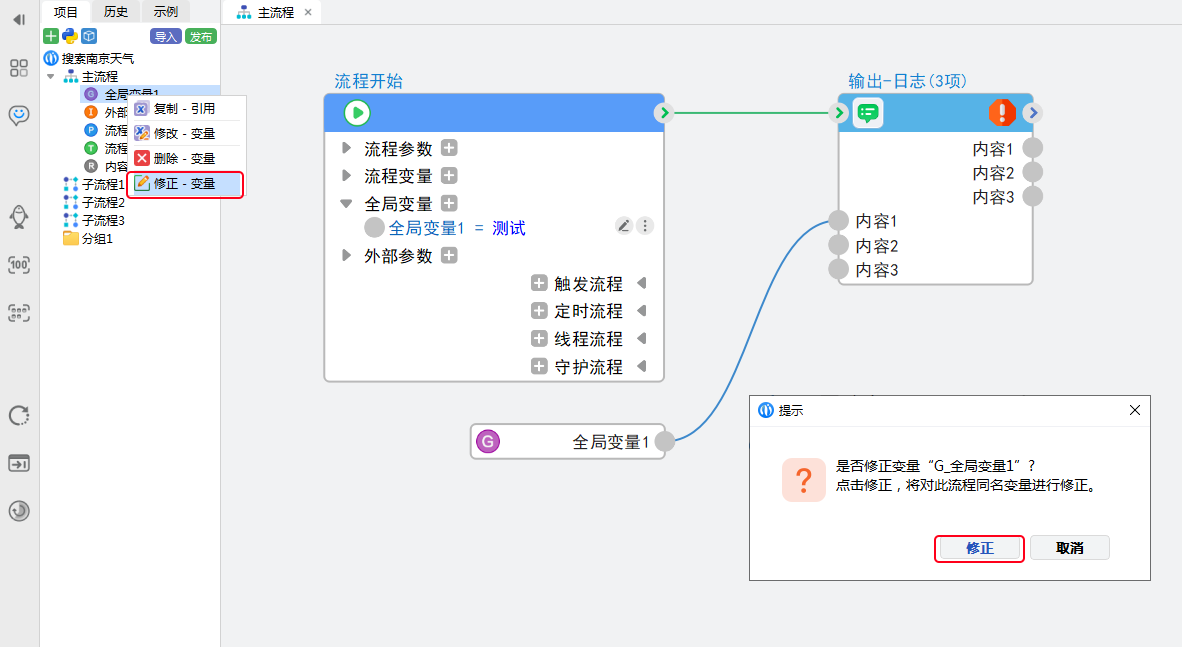
Task: Switch to the 历史 tab
Action: pyautogui.click(x=116, y=12)
